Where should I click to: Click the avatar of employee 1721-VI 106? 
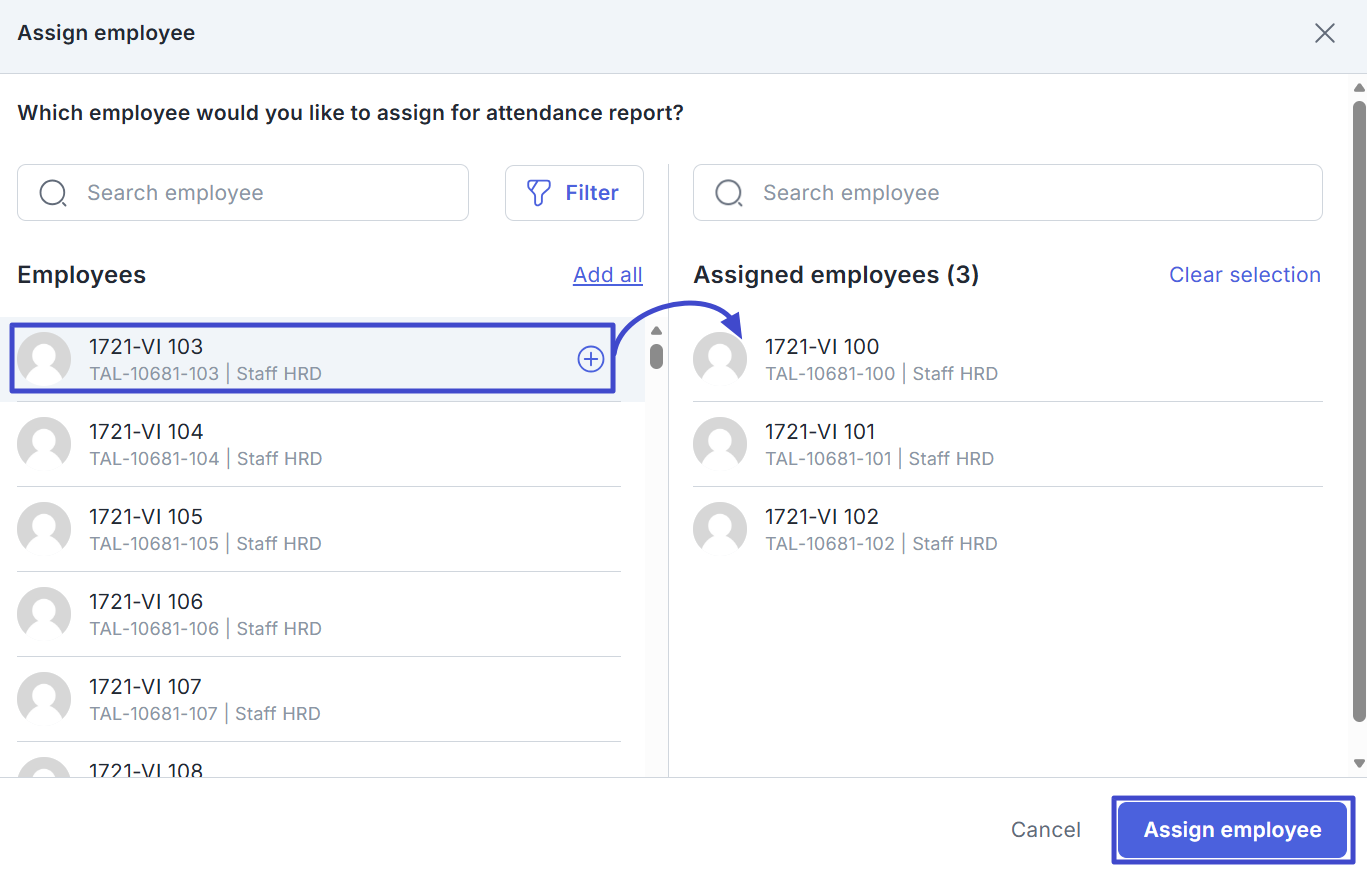click(44, 614)
